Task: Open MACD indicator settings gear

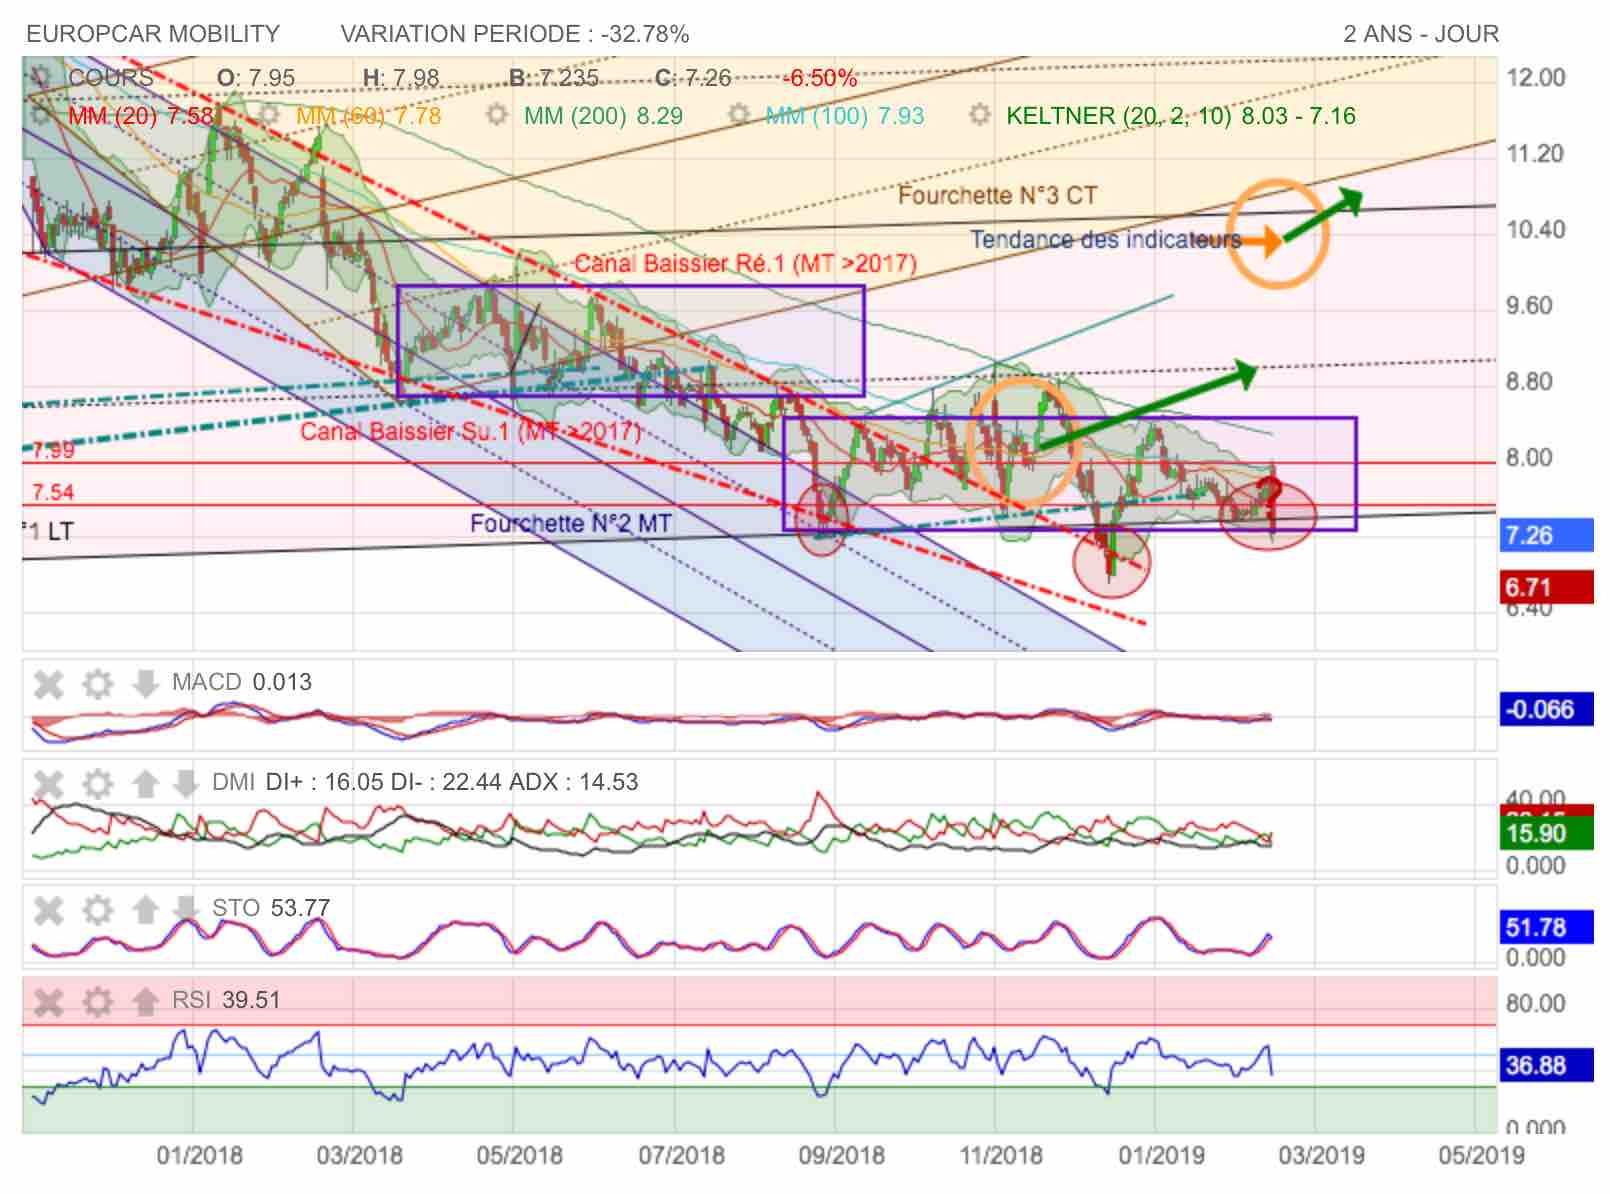Action: [x=97, y=684]
